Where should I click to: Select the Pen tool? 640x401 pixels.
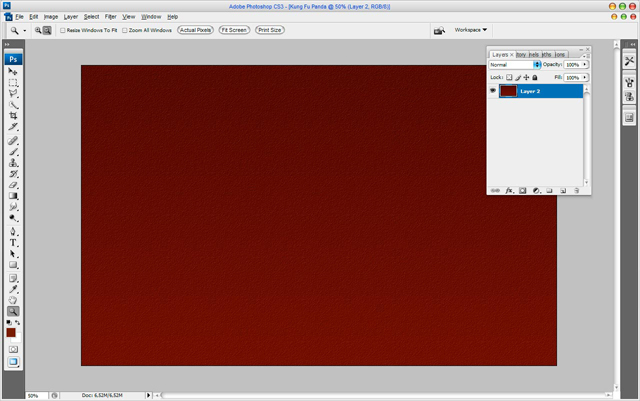pyautogui.click(x=13, y=232)
